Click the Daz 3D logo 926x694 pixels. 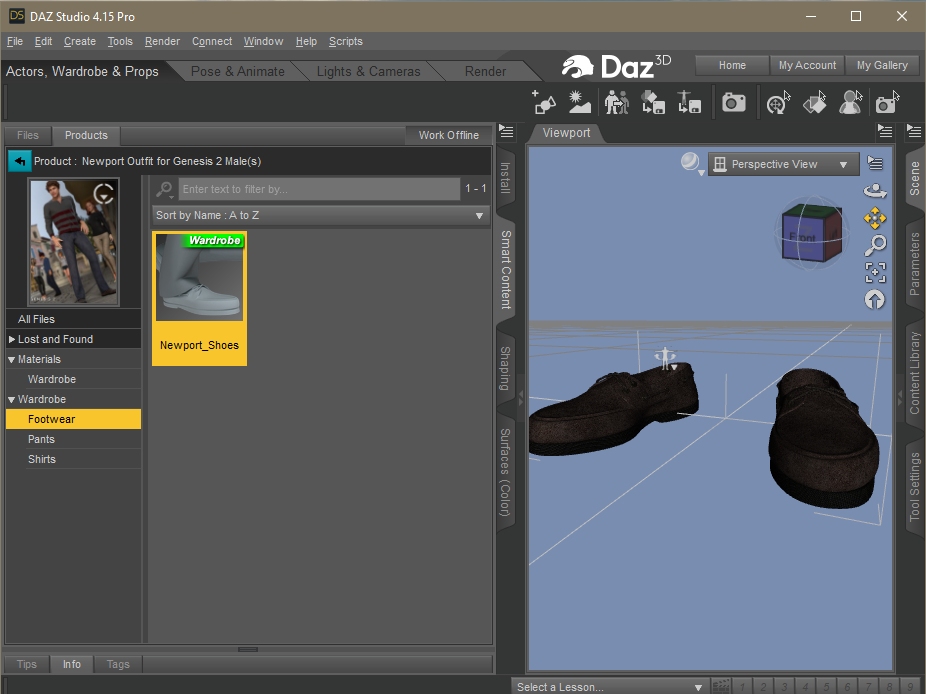tap(616, 66)
